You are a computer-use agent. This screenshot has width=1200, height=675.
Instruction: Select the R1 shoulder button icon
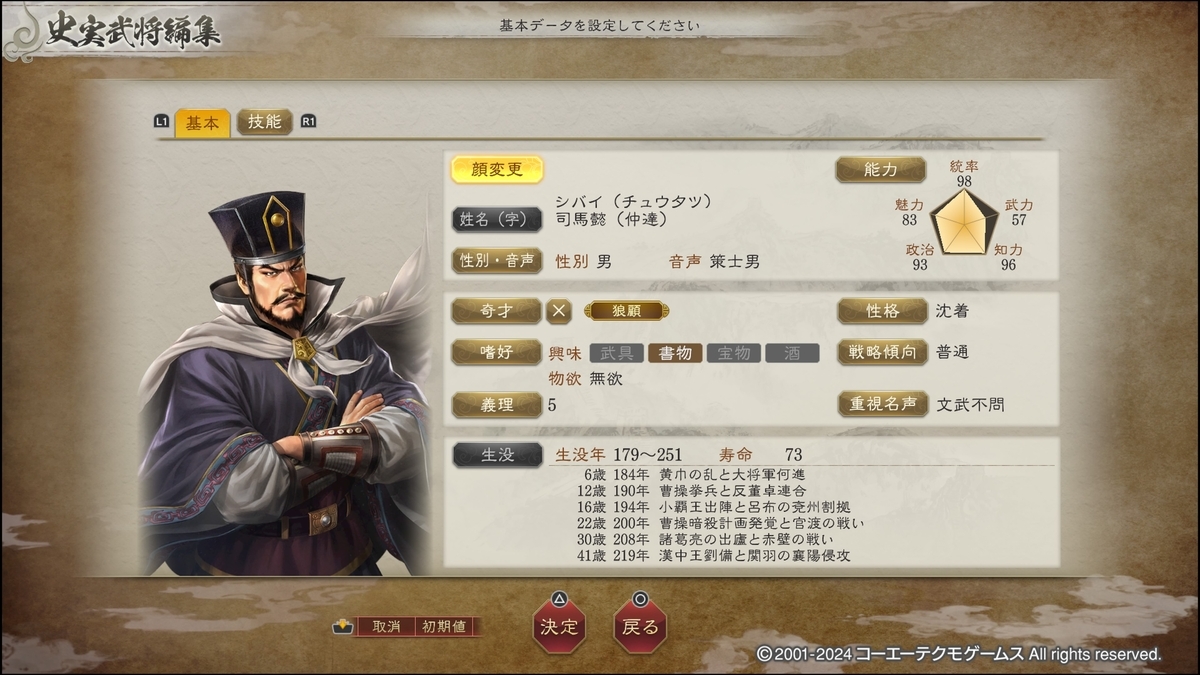(x=308, y=122)
